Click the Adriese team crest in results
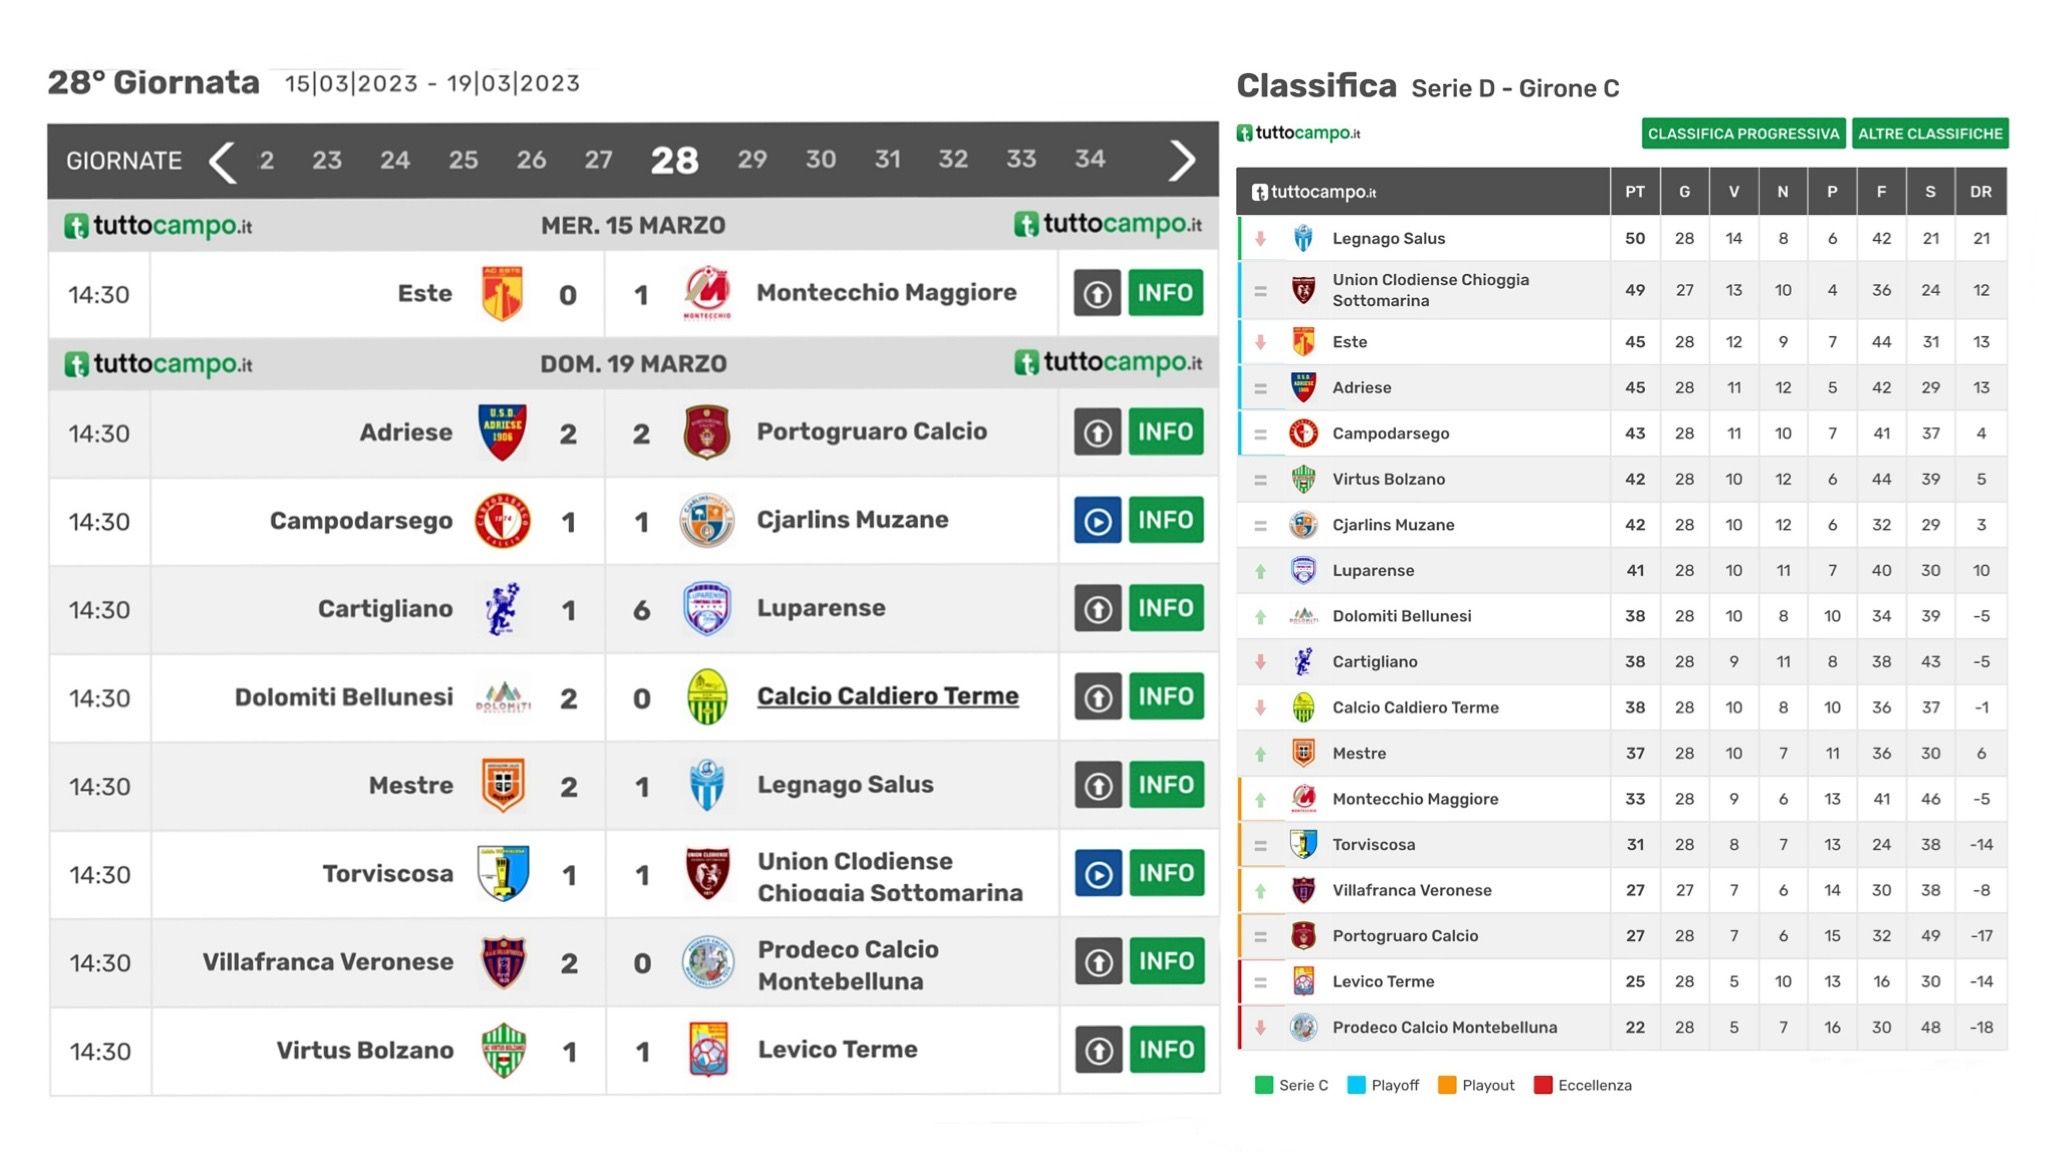The height and width of the screenshot is (1152, 2048). coord(503,432)
